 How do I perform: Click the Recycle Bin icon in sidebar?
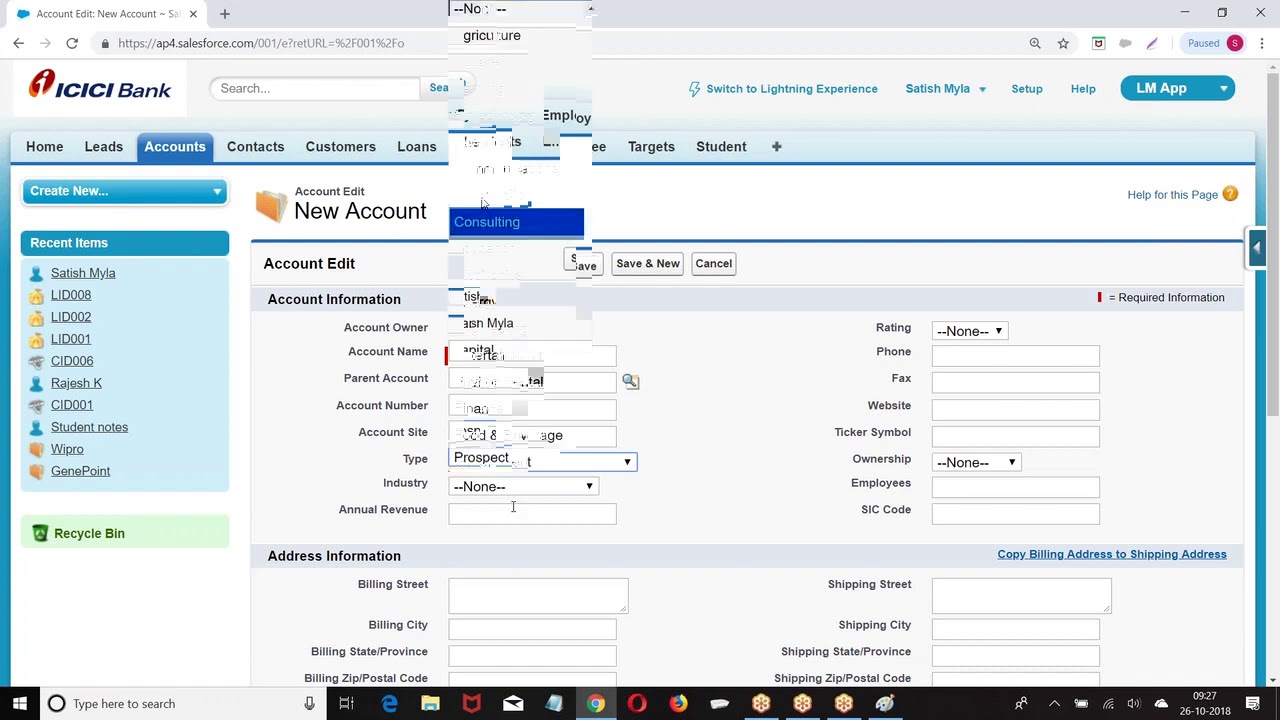point(40,533)
